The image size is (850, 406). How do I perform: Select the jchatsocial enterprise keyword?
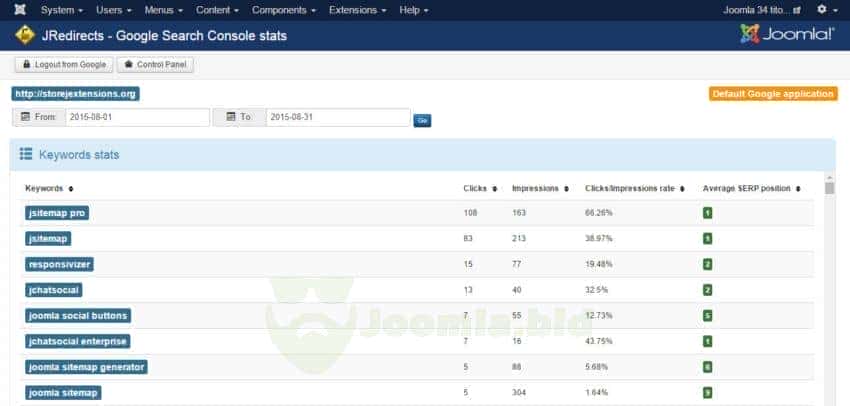coord(78,341)
